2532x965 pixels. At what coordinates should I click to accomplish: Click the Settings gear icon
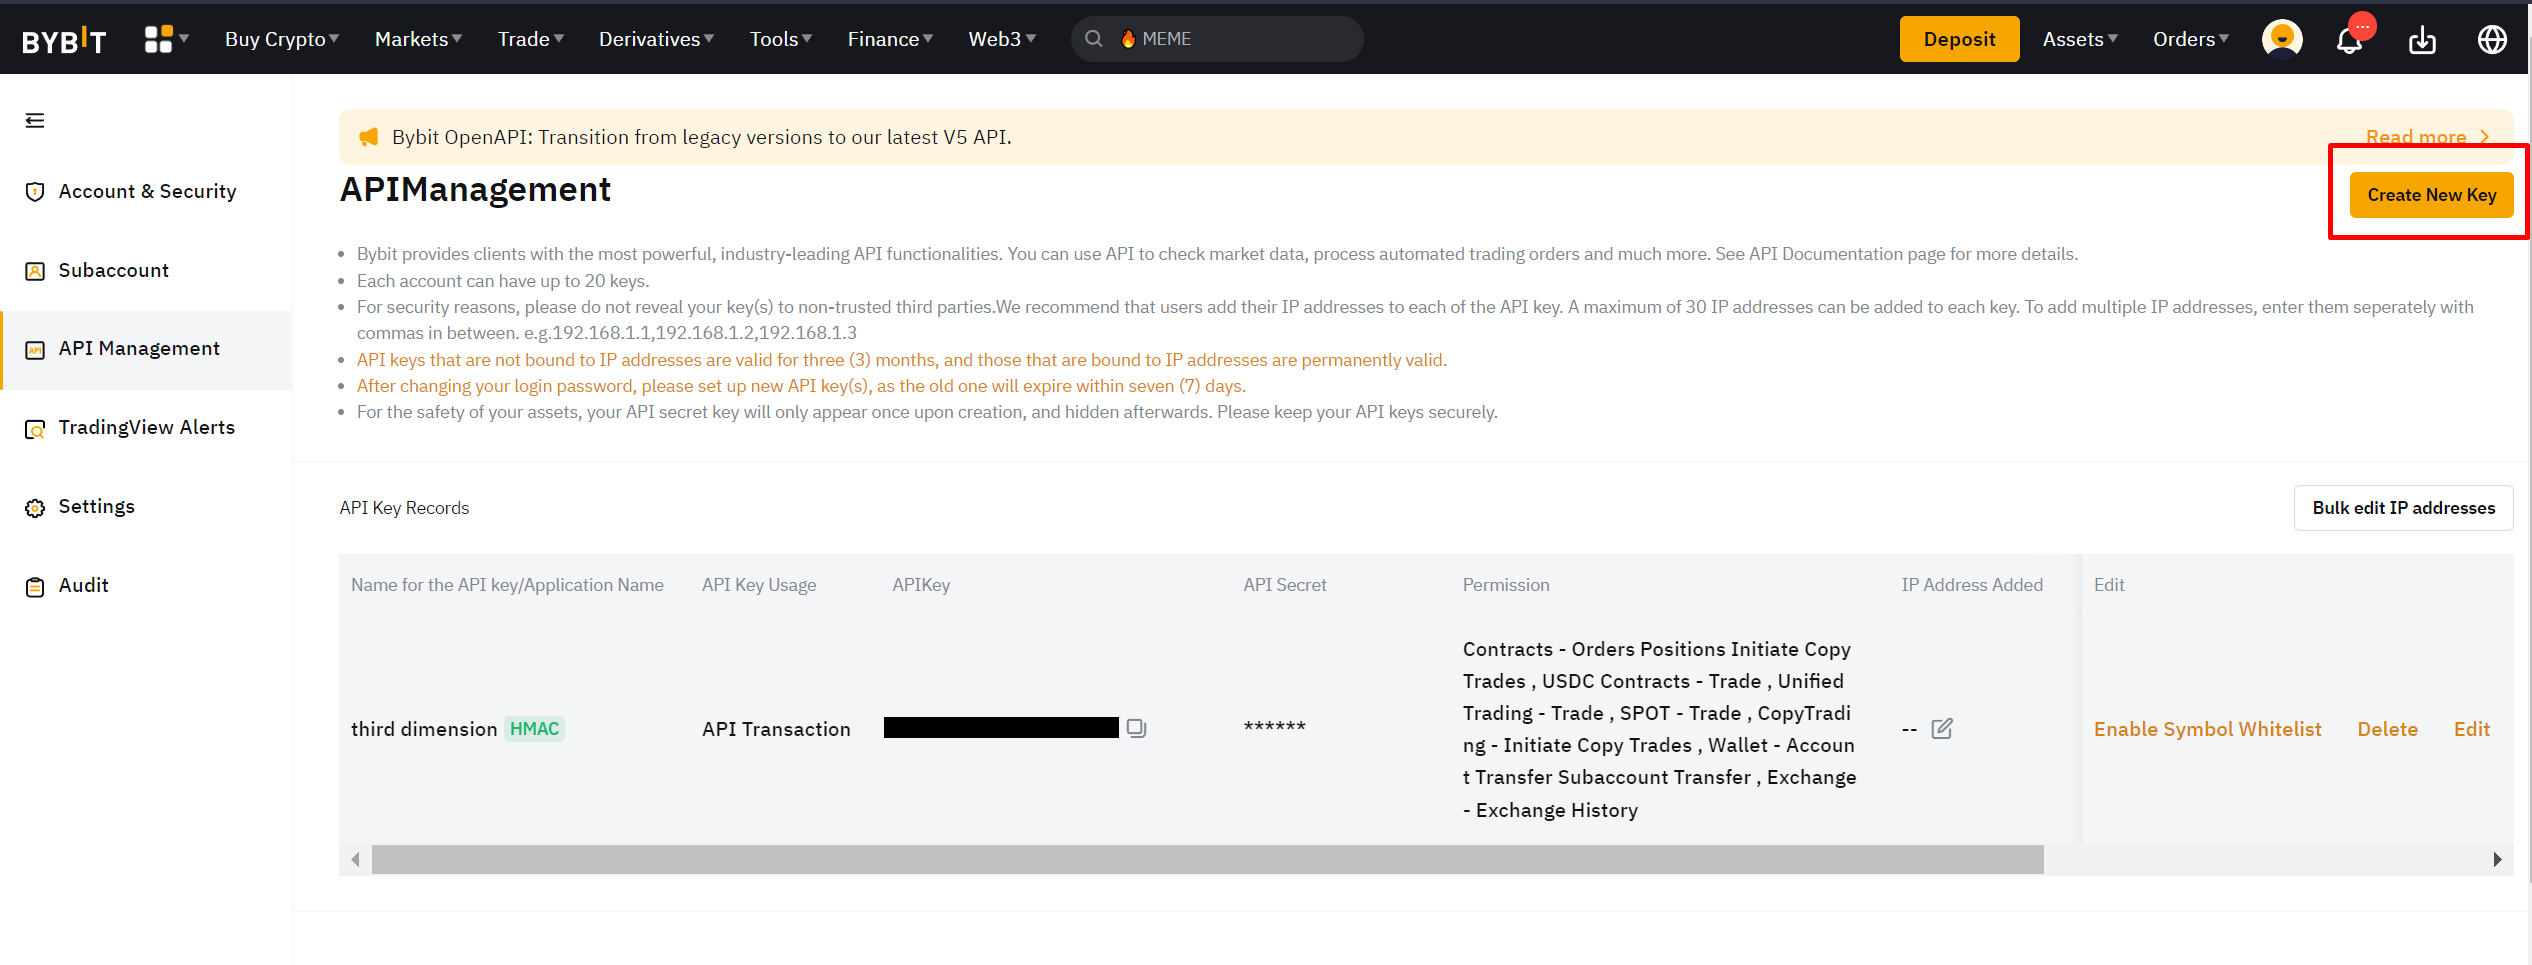coord(35,508)
